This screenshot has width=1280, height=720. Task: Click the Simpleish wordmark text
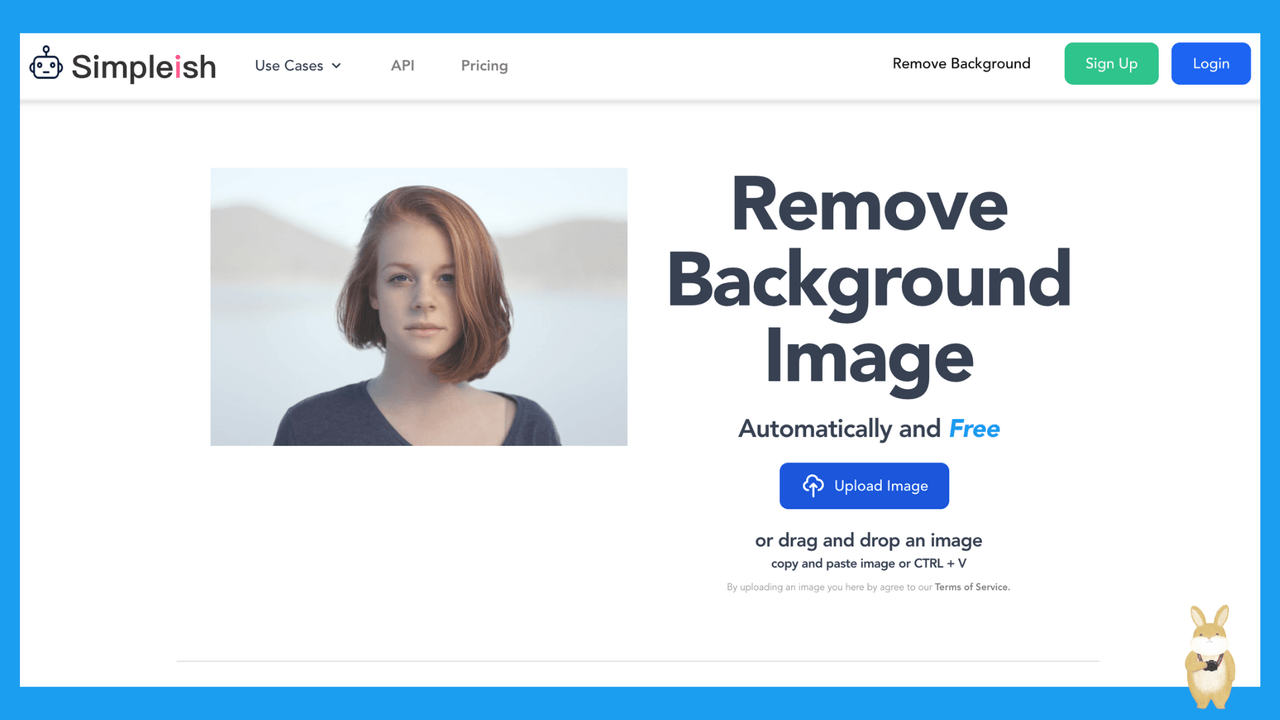(143, 67)
